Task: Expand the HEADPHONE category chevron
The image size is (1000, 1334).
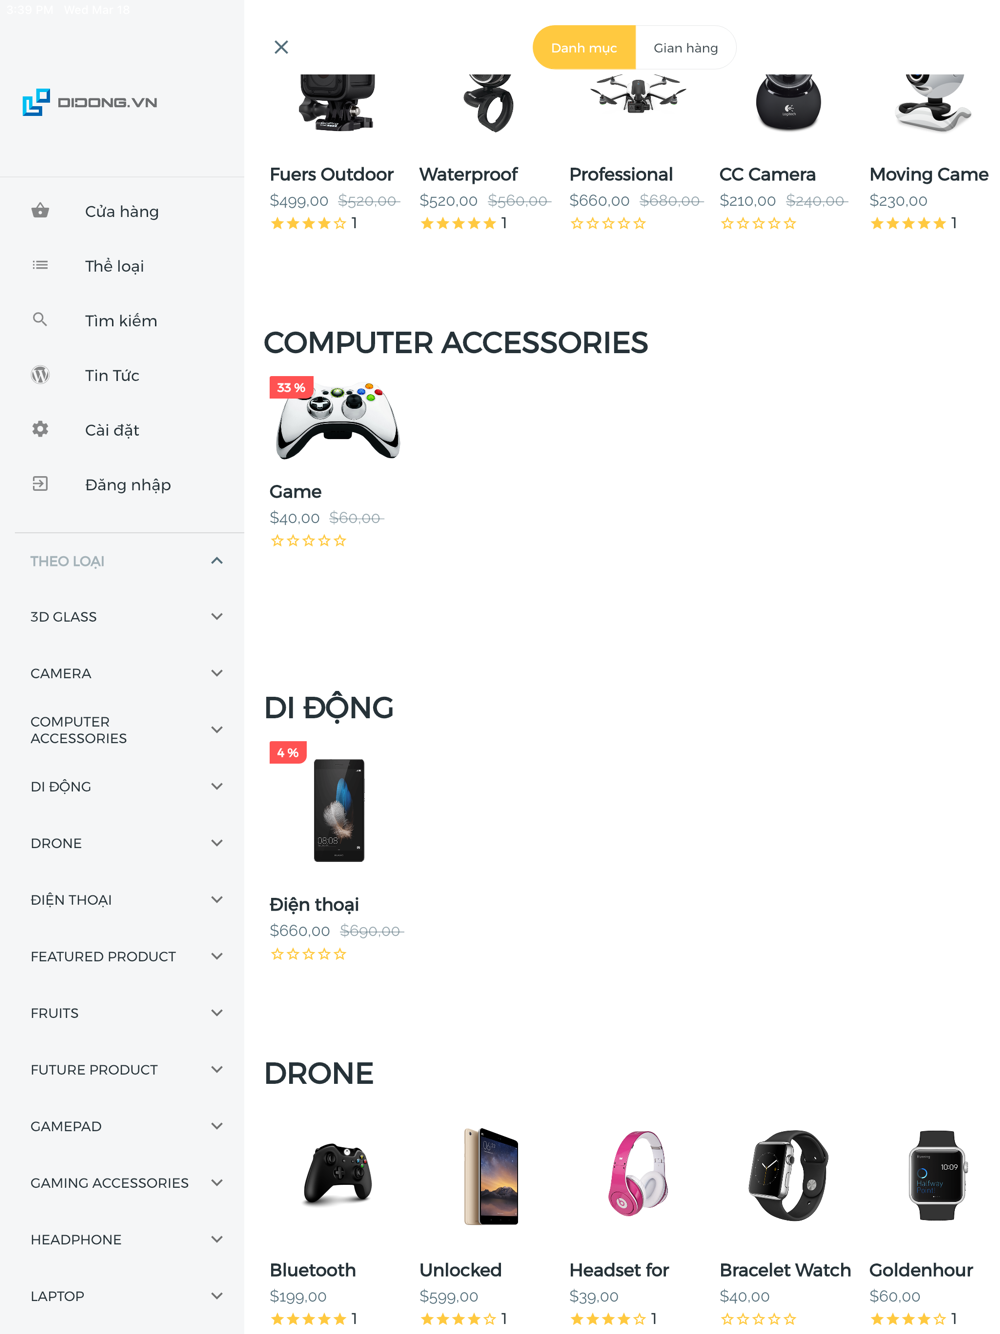Action: pyautogui.click(x=217, y=1239)
